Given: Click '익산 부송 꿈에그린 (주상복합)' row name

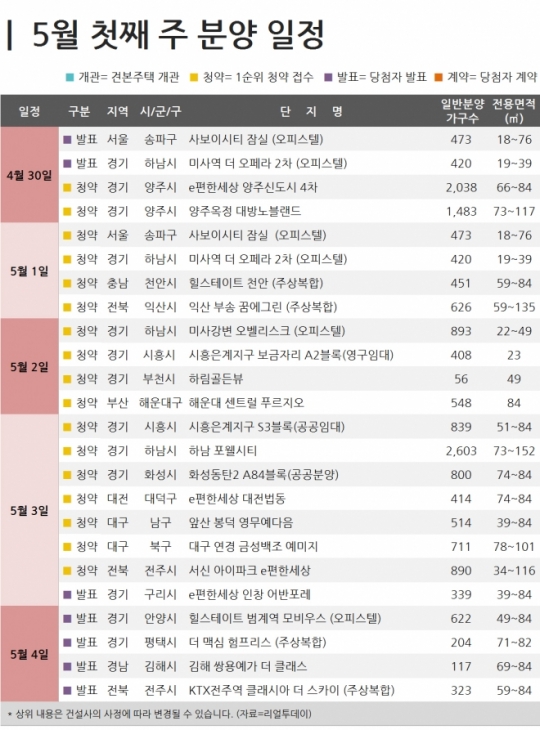Looking at the screenshot, I should [x=263, y=307].
